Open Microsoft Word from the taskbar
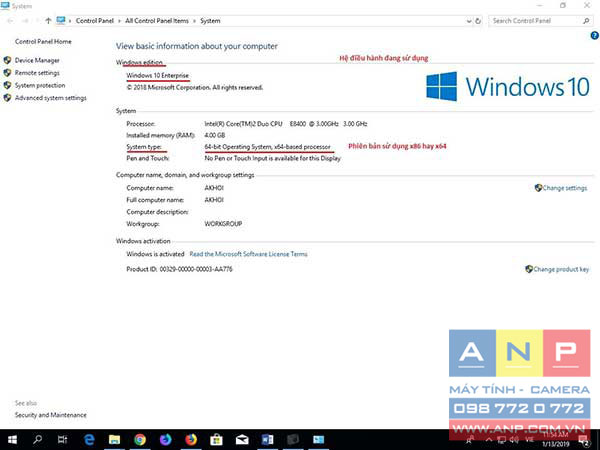The image size is (600, 450). [x=267, y=440]
